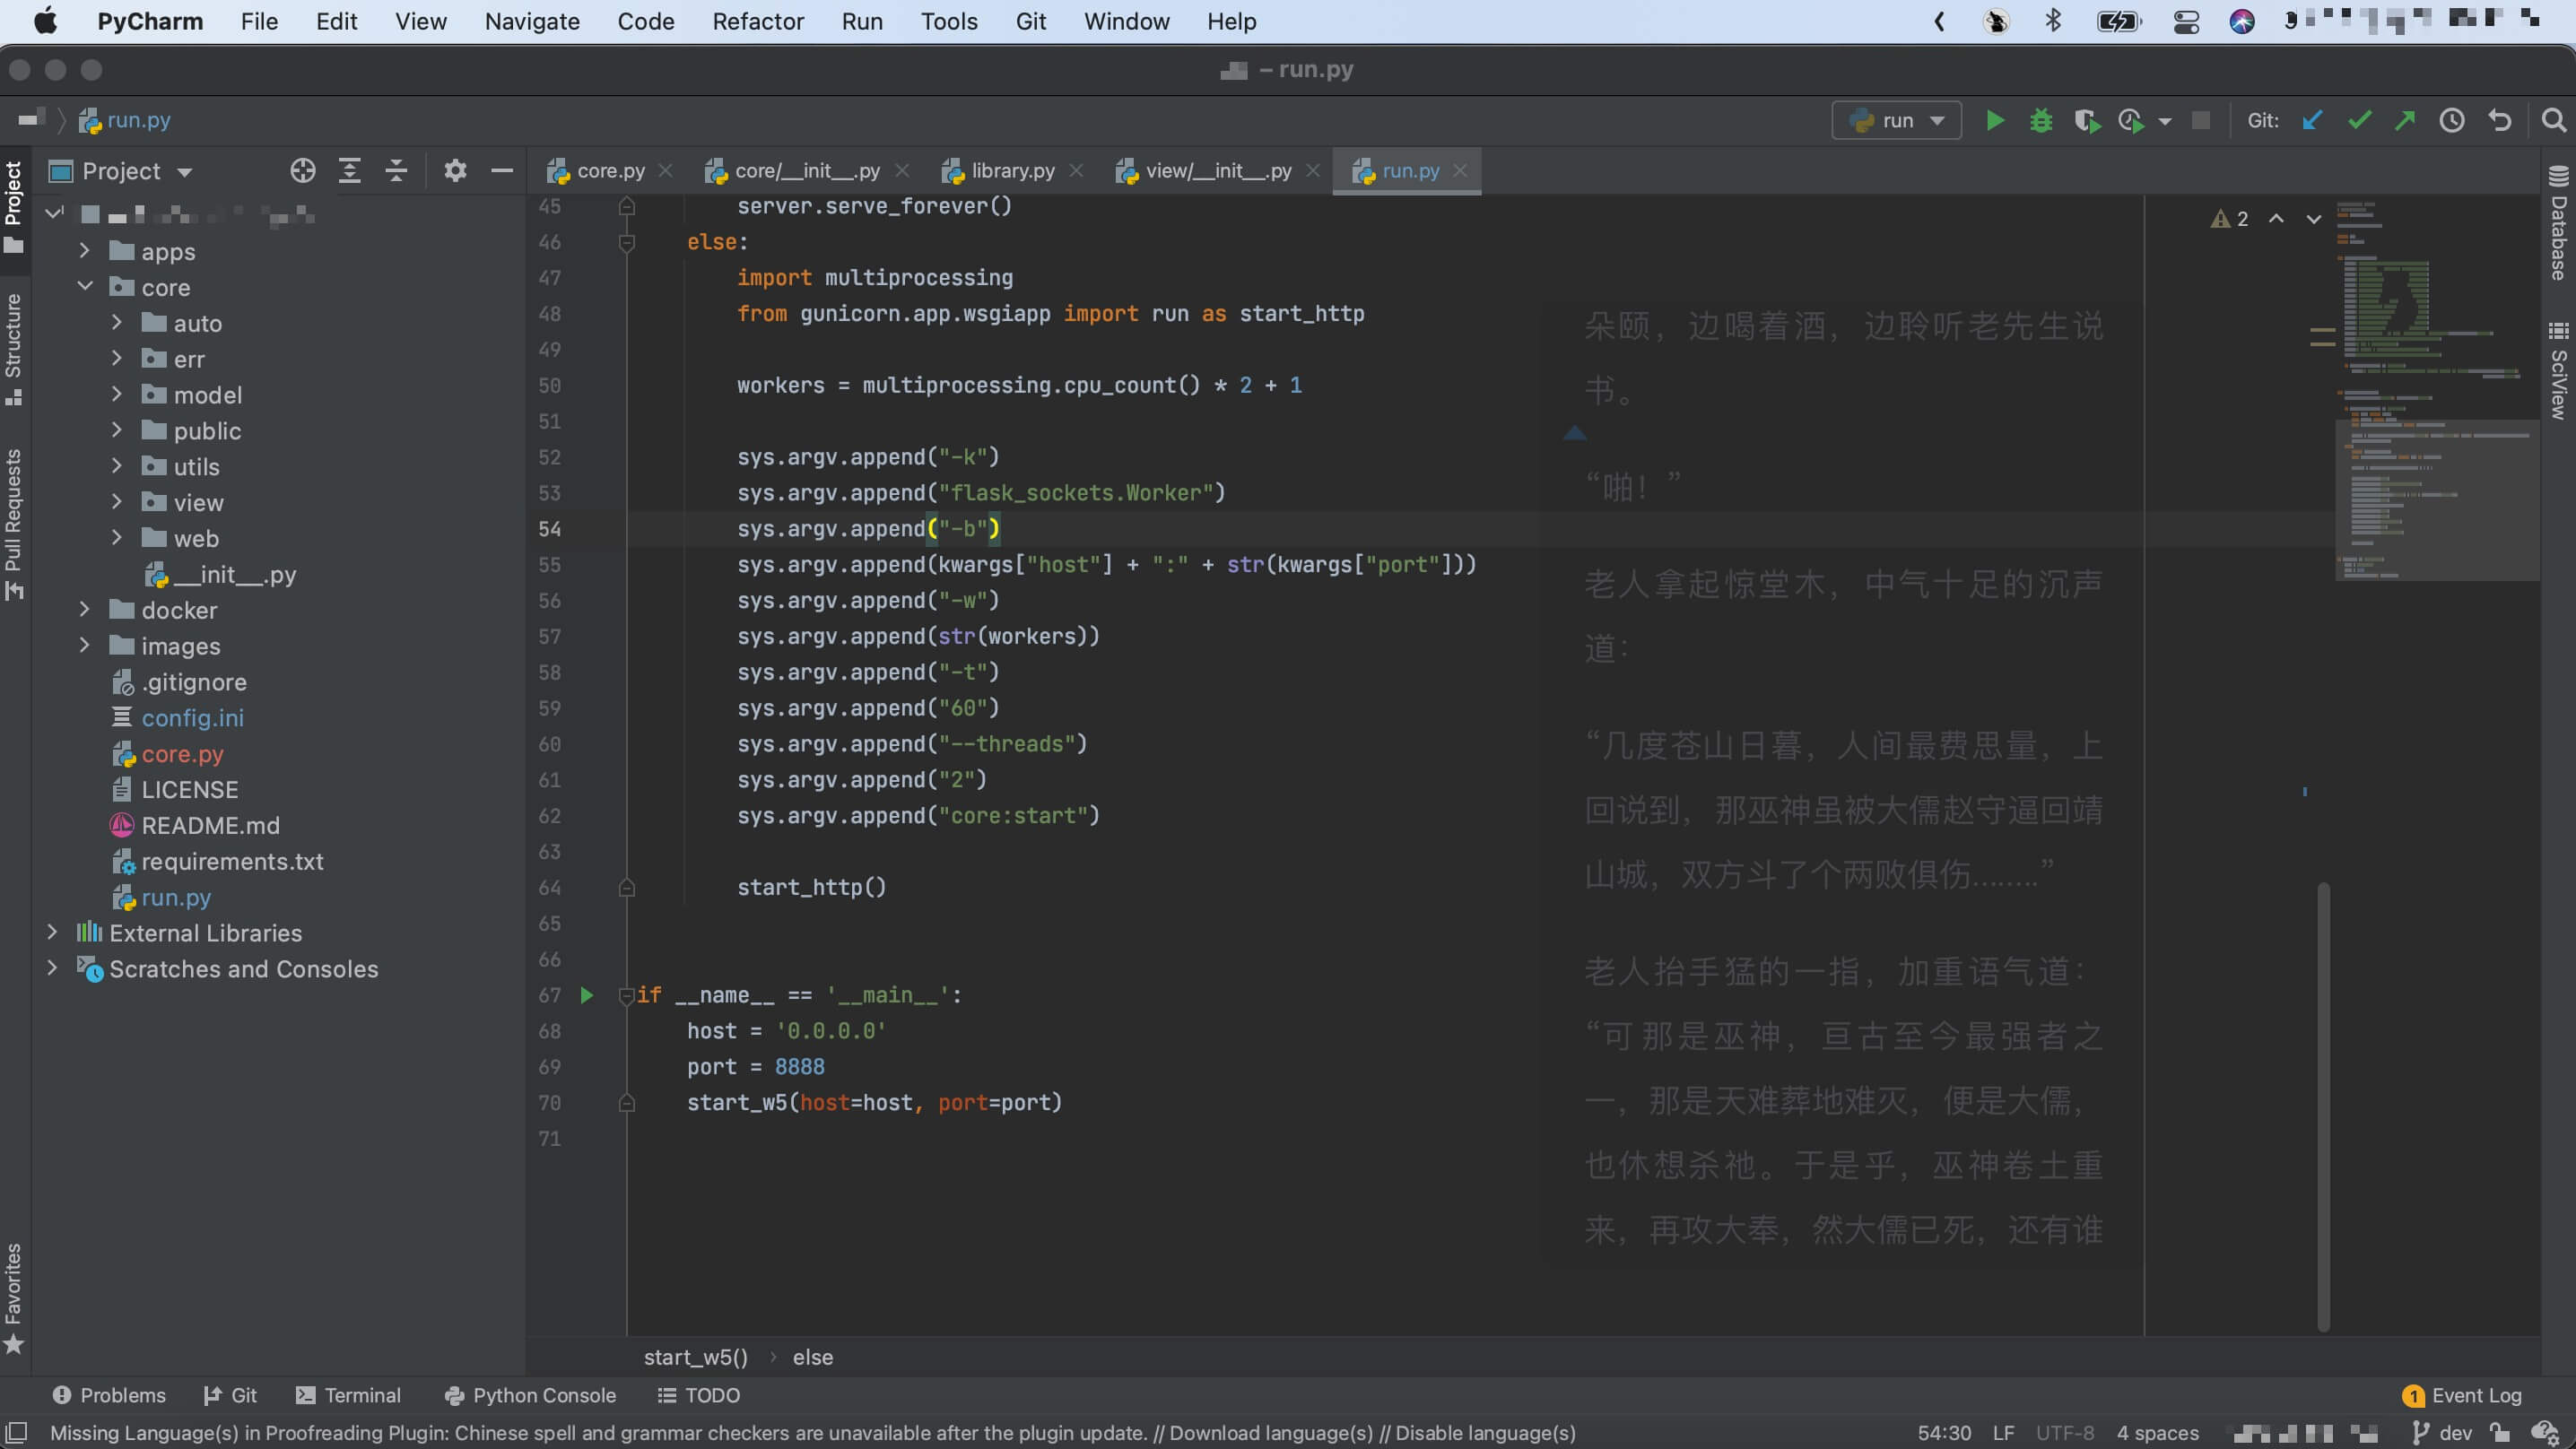
Task: Collapse the core folder
Action: coord(85,287)
